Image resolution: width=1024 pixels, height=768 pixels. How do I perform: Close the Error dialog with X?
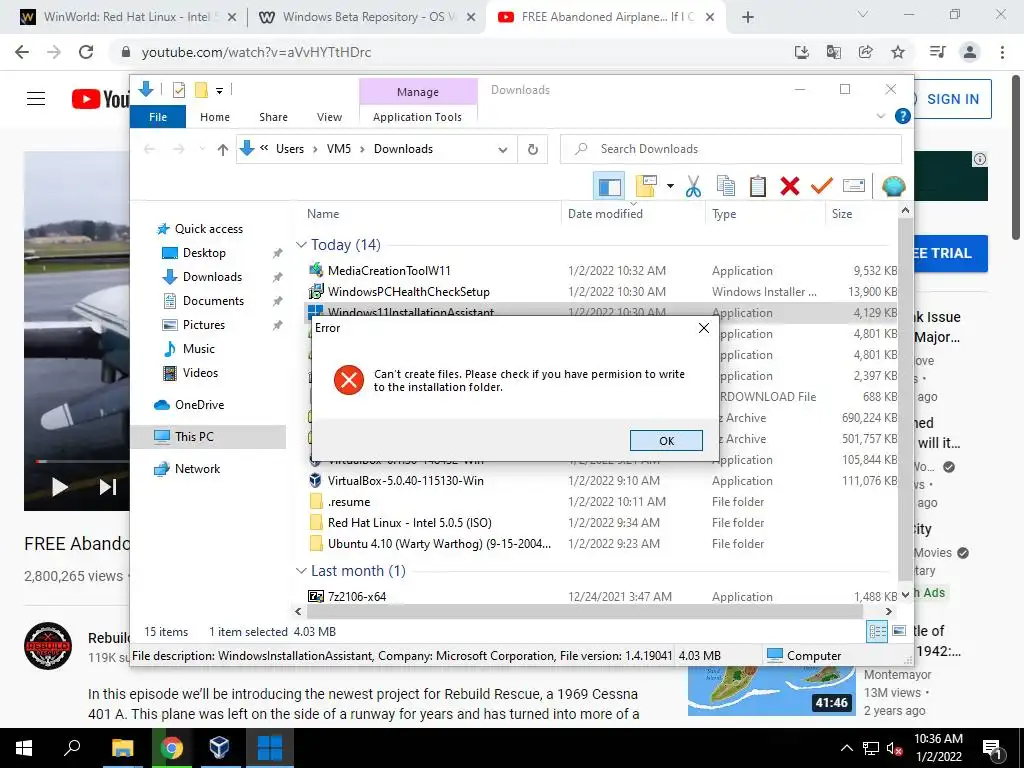(x=703, y=328)
